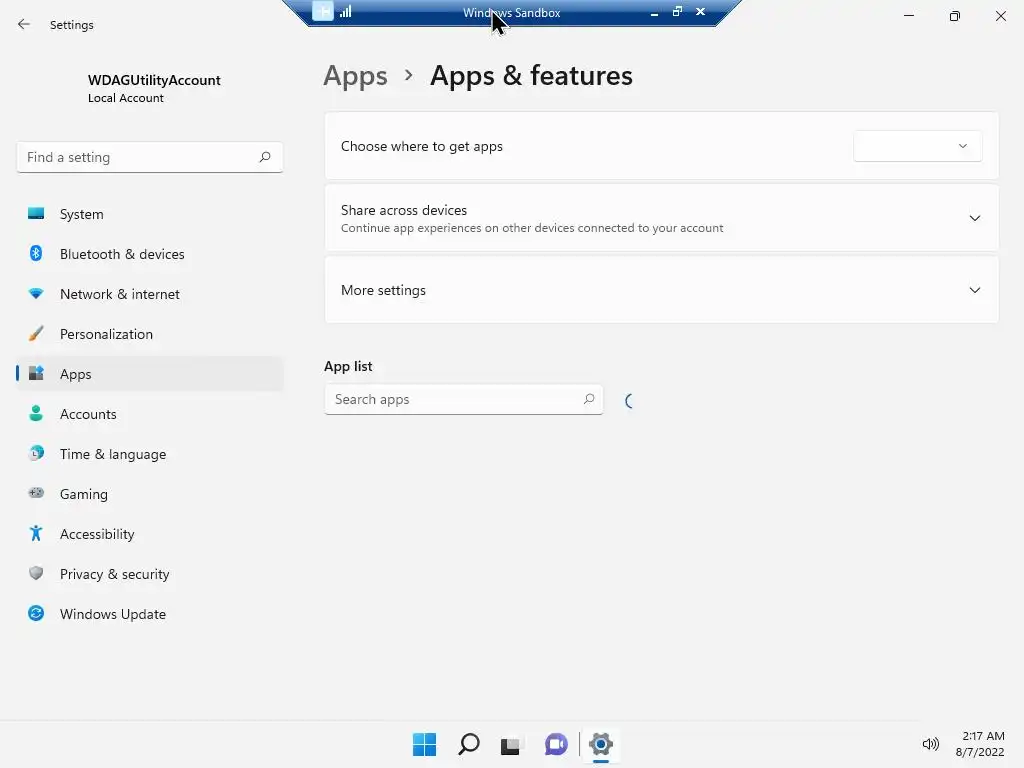Click the Sandbox pin icon in blue bar
The height and width of the screenshot is (768, 1024).
click(x=323, y=11)
